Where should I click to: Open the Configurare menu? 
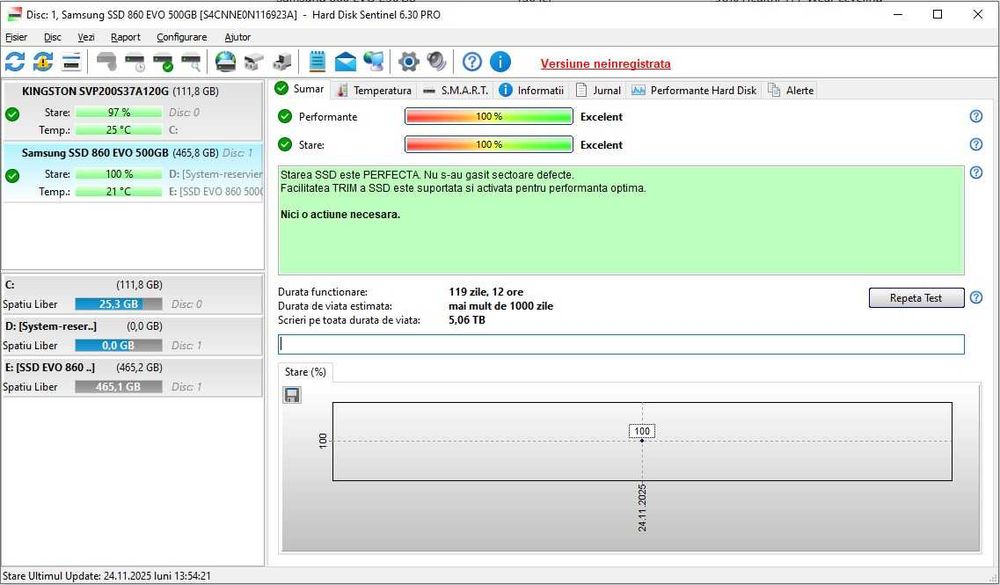tap(182, 37)
